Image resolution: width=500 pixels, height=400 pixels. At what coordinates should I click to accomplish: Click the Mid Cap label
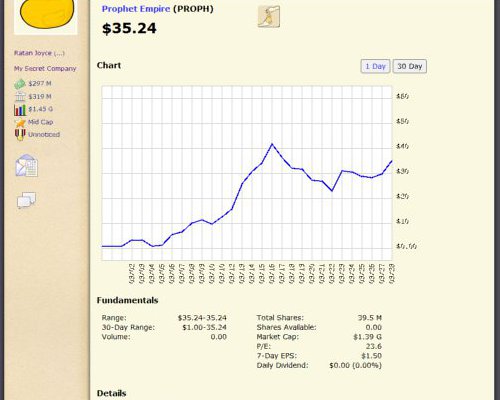pyautogui.click(x=40, y=122)
